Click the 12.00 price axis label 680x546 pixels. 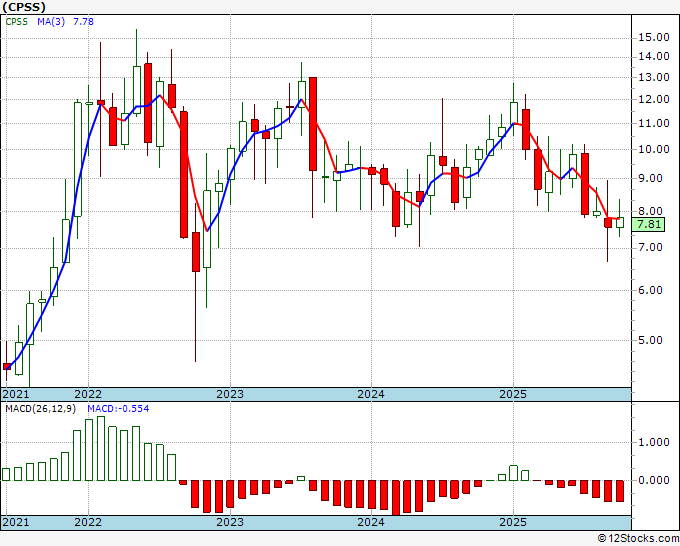point(654,100)
